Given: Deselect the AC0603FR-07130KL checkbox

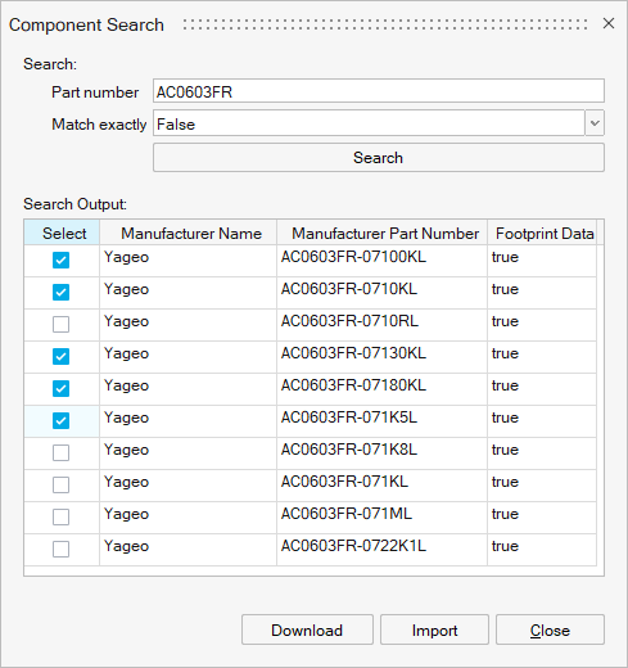Looking at the screenshot, I should [x=61, y=356].
